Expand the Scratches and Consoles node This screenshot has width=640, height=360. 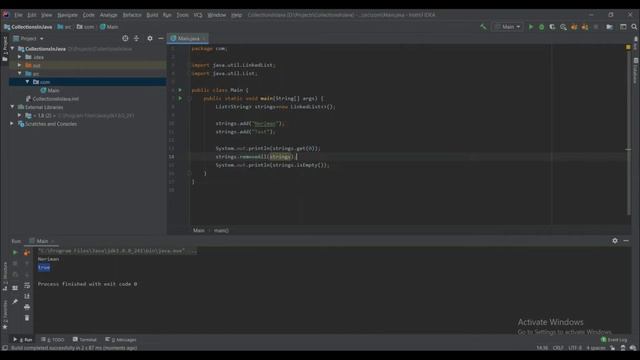point(13,124)
